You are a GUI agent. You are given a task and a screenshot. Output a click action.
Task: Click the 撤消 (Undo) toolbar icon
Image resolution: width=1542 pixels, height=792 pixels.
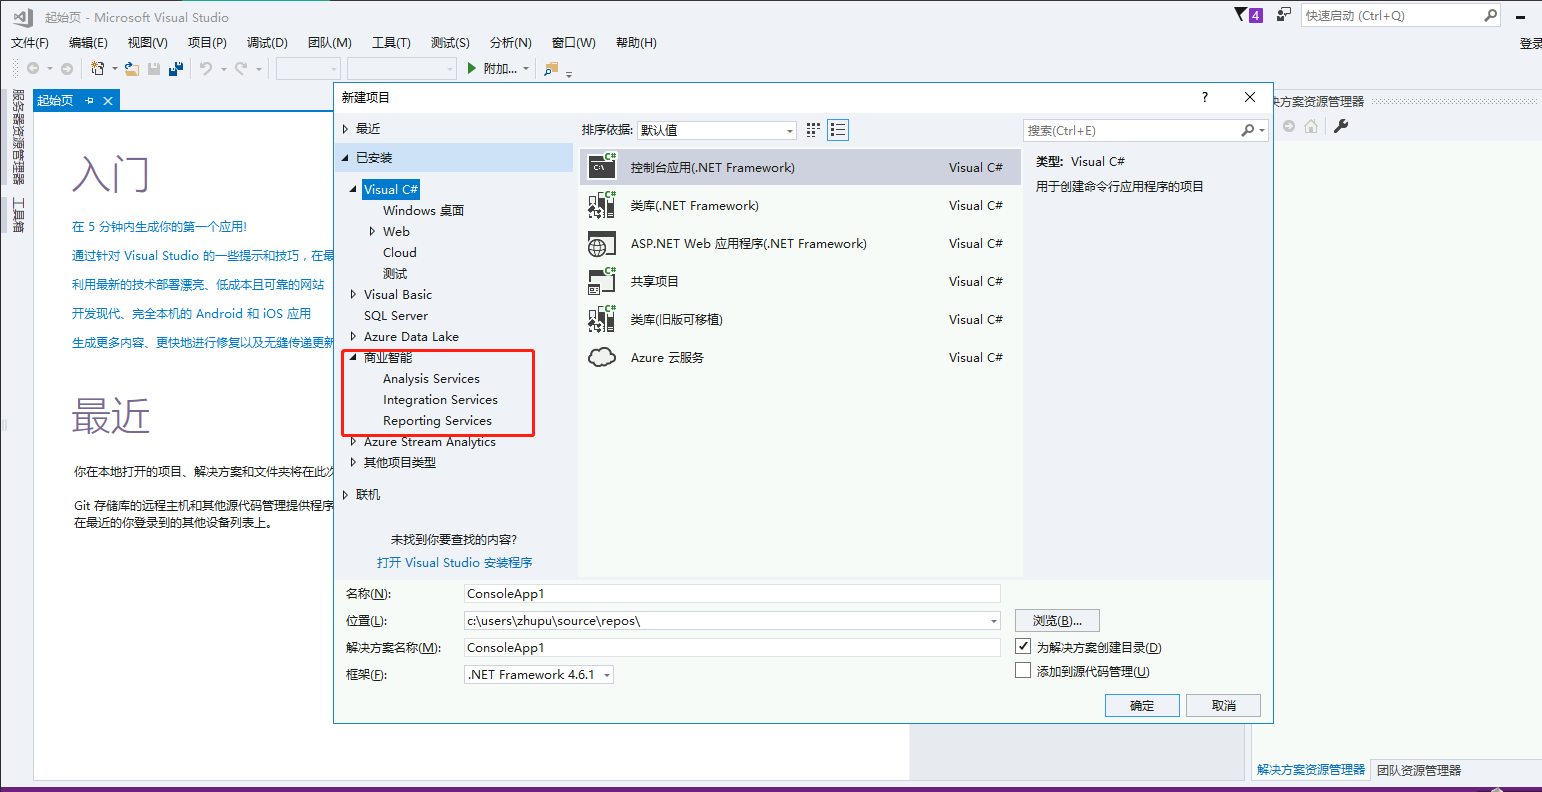point(207,68)
